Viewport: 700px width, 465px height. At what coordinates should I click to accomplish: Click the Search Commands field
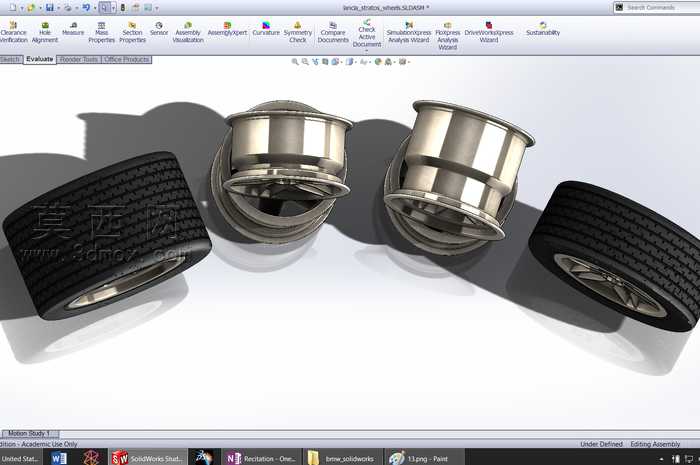(657, 7)
